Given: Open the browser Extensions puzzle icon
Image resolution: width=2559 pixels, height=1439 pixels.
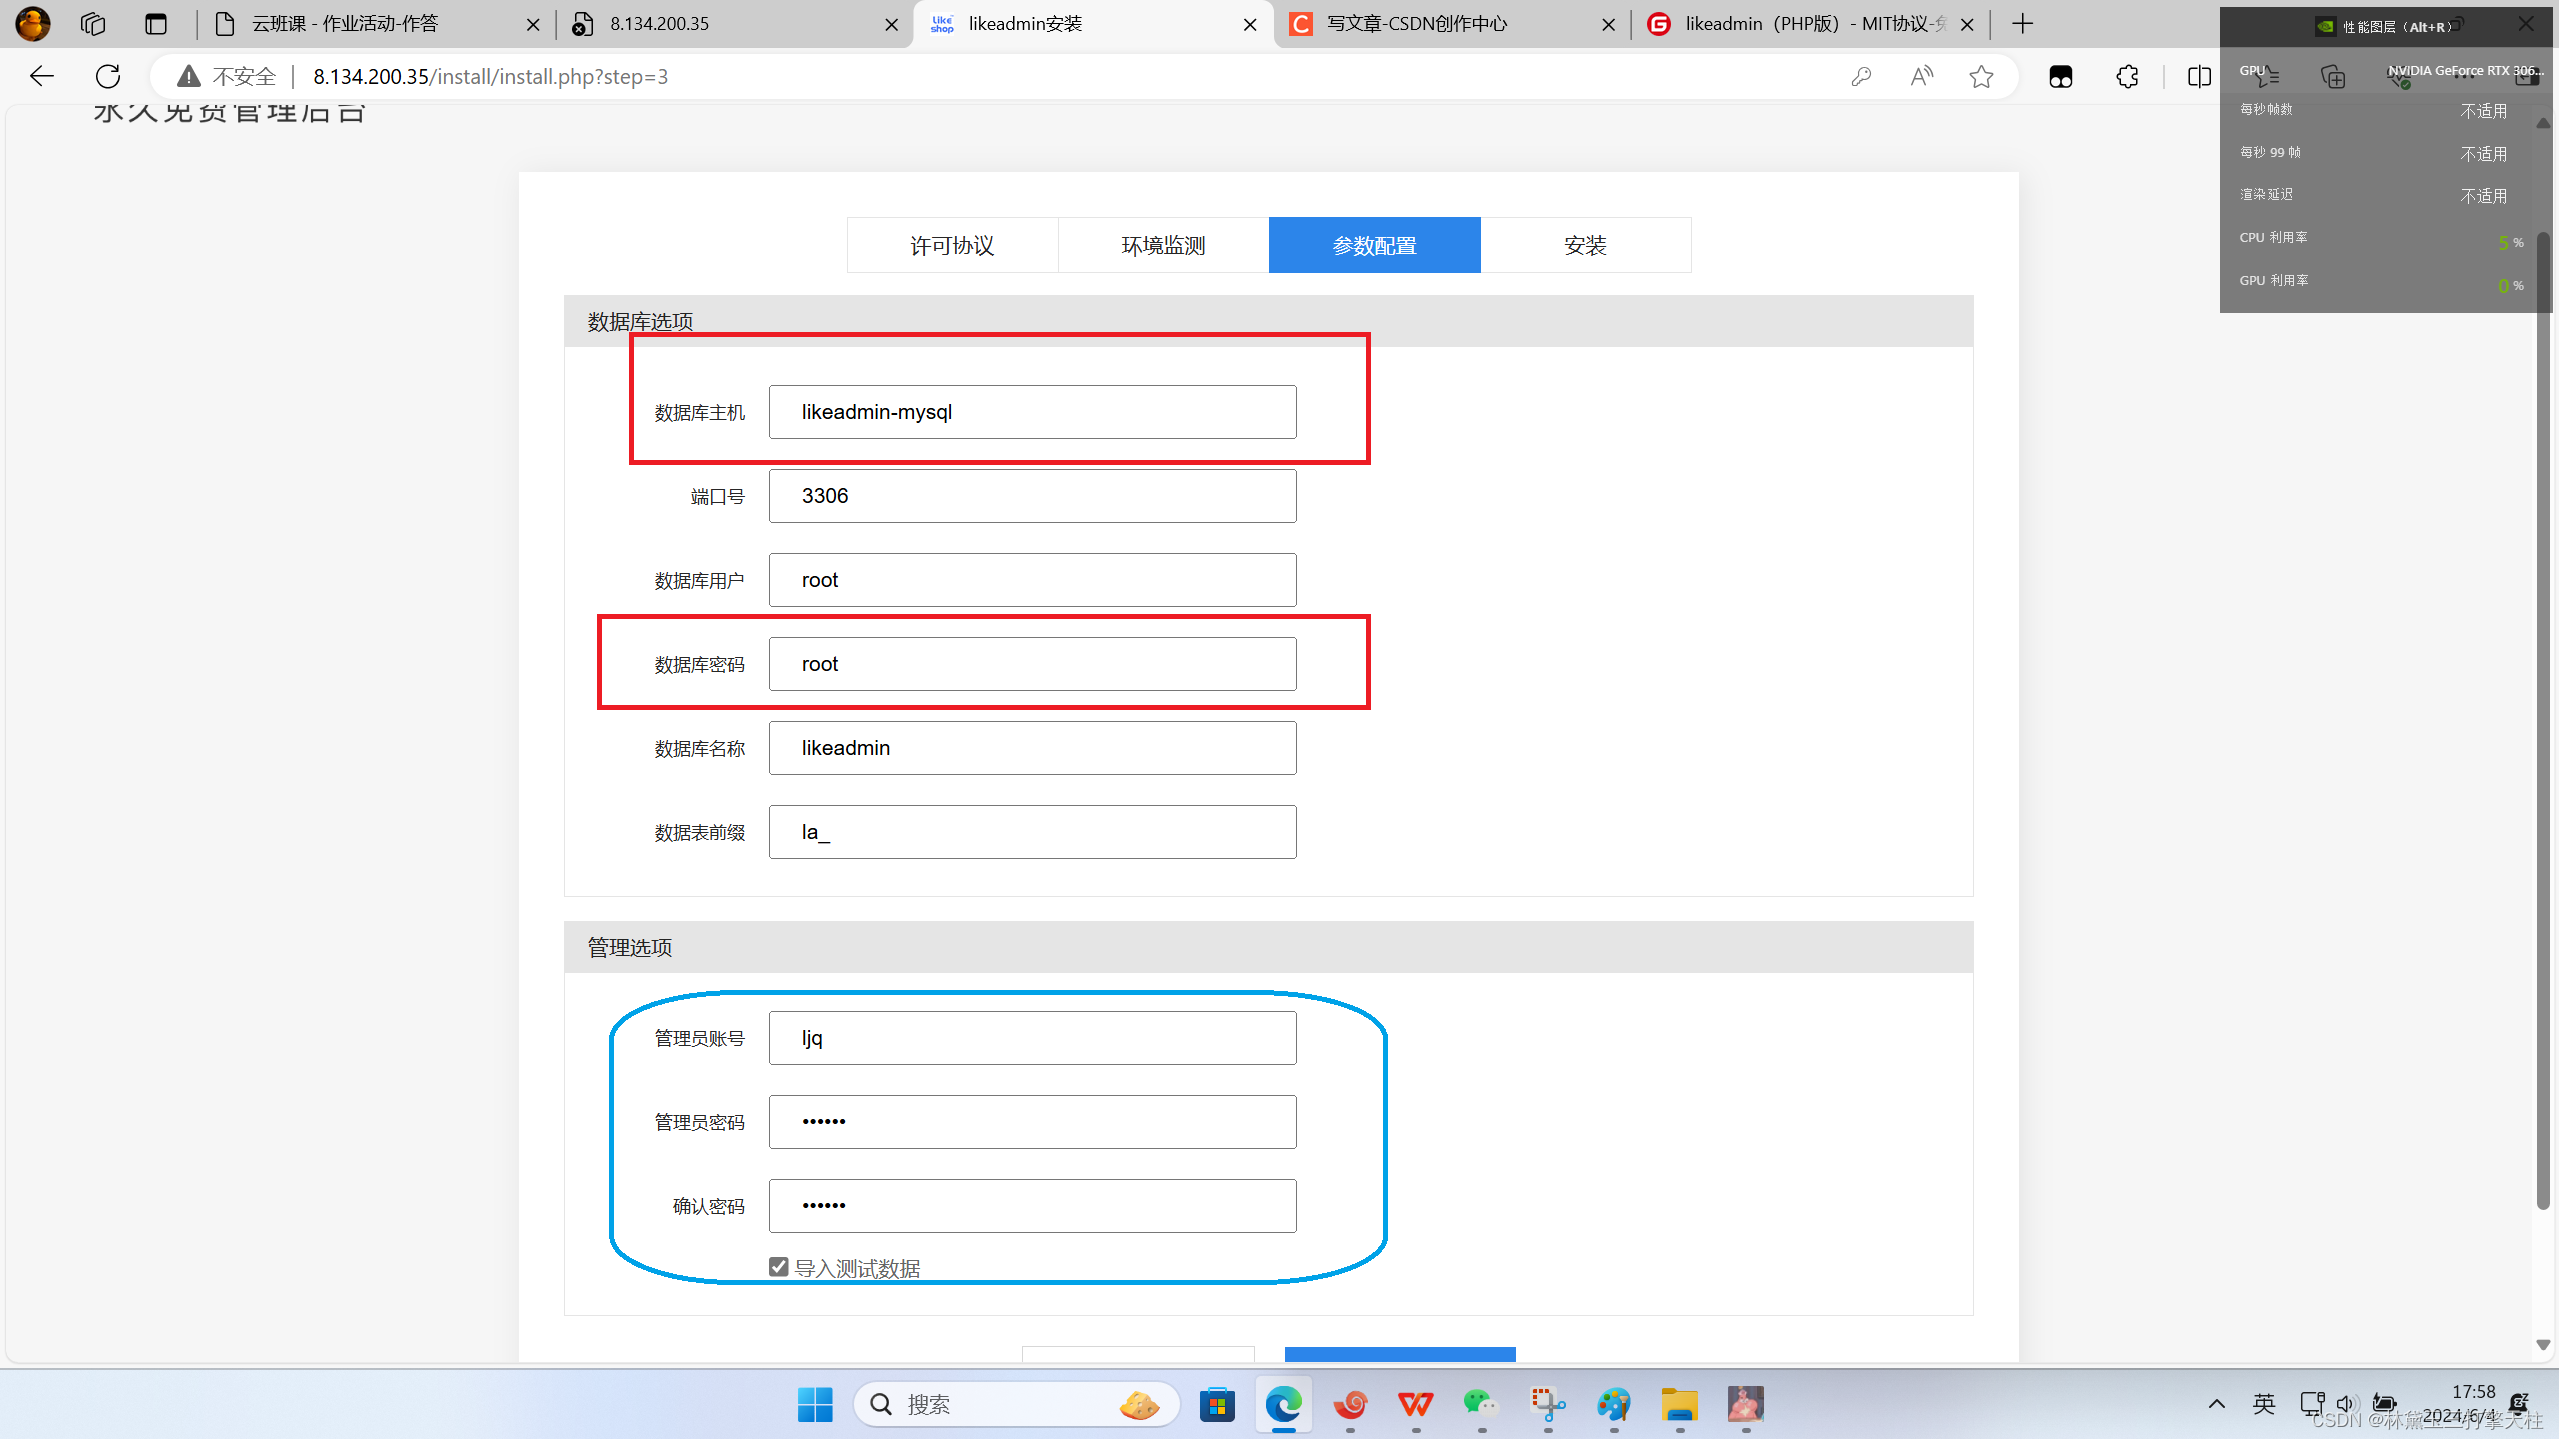Looking at the screenshot, I should [x=2126, y=76].
